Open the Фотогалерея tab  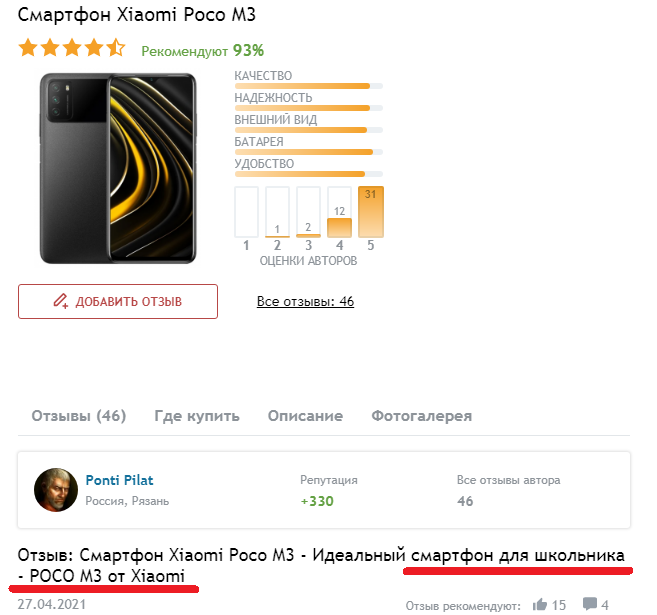[422, 416]
